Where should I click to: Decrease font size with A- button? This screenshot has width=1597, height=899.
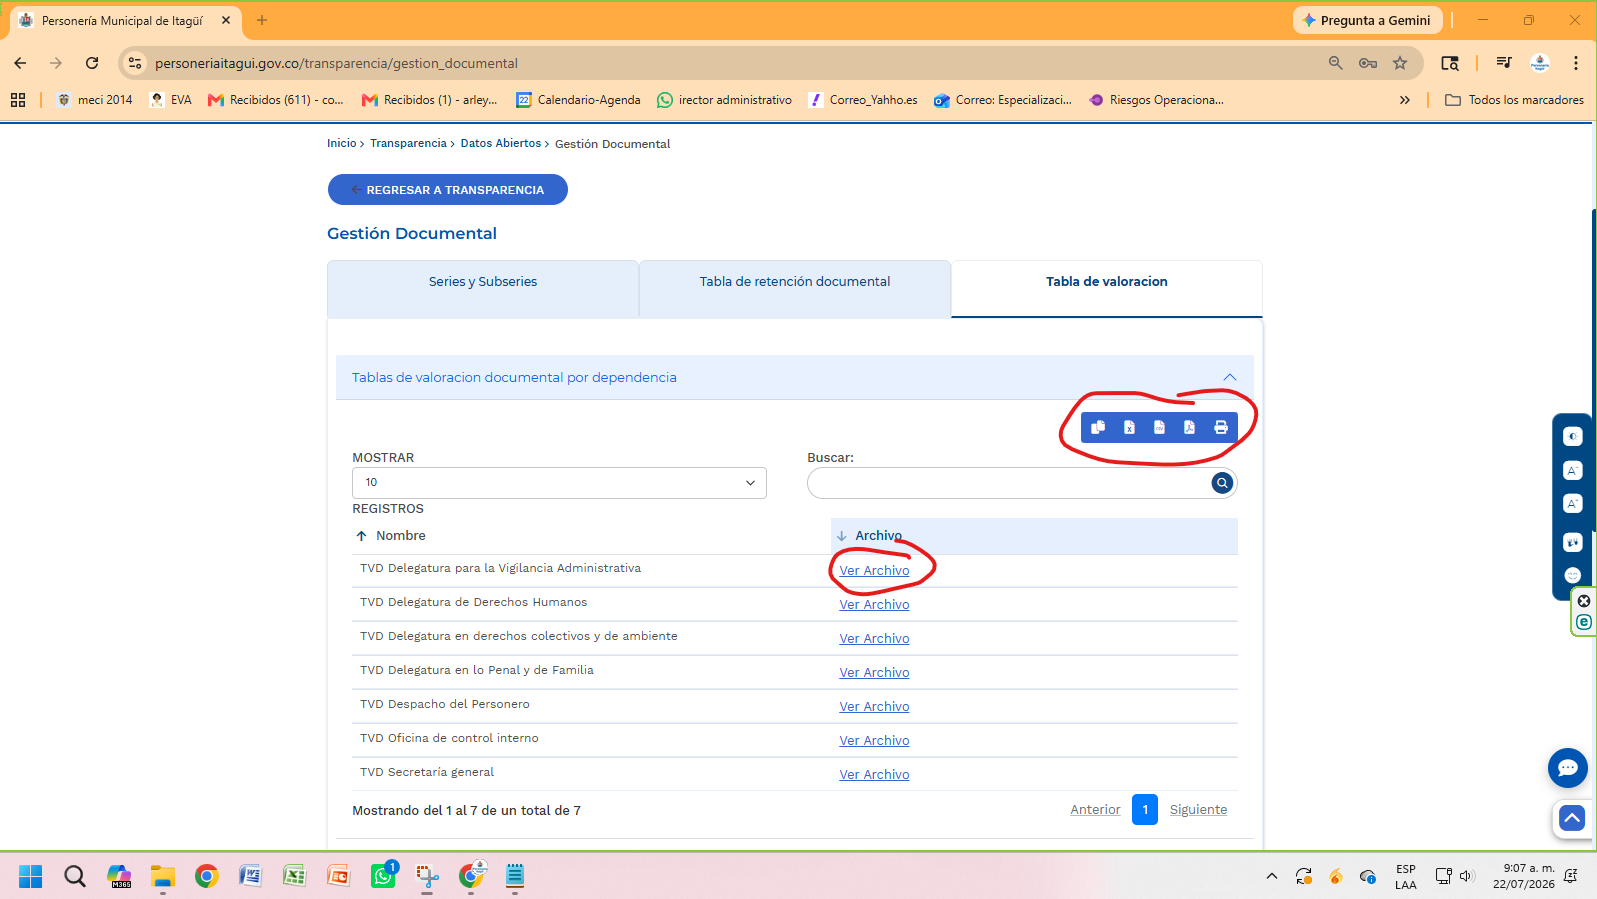[x=1572, y=470]
